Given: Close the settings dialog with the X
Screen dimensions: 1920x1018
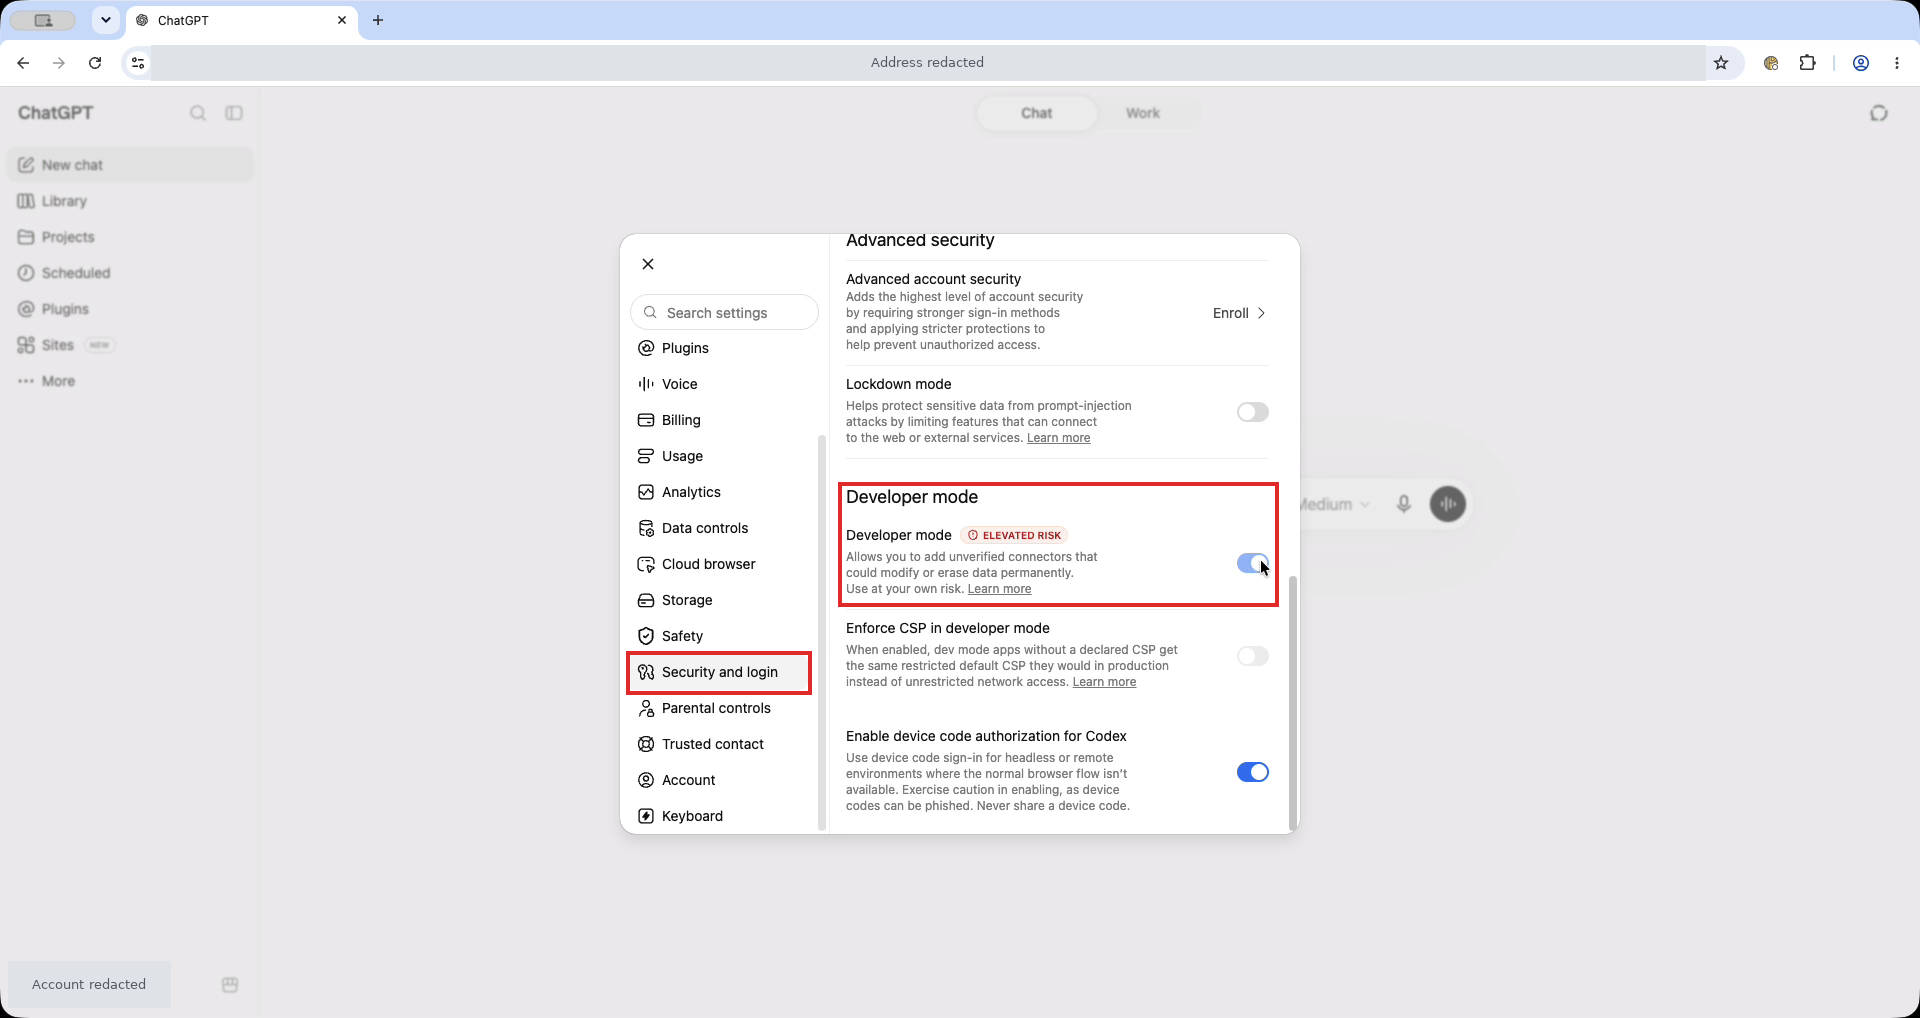Looking at the screenshot, I should coord(648,264).
